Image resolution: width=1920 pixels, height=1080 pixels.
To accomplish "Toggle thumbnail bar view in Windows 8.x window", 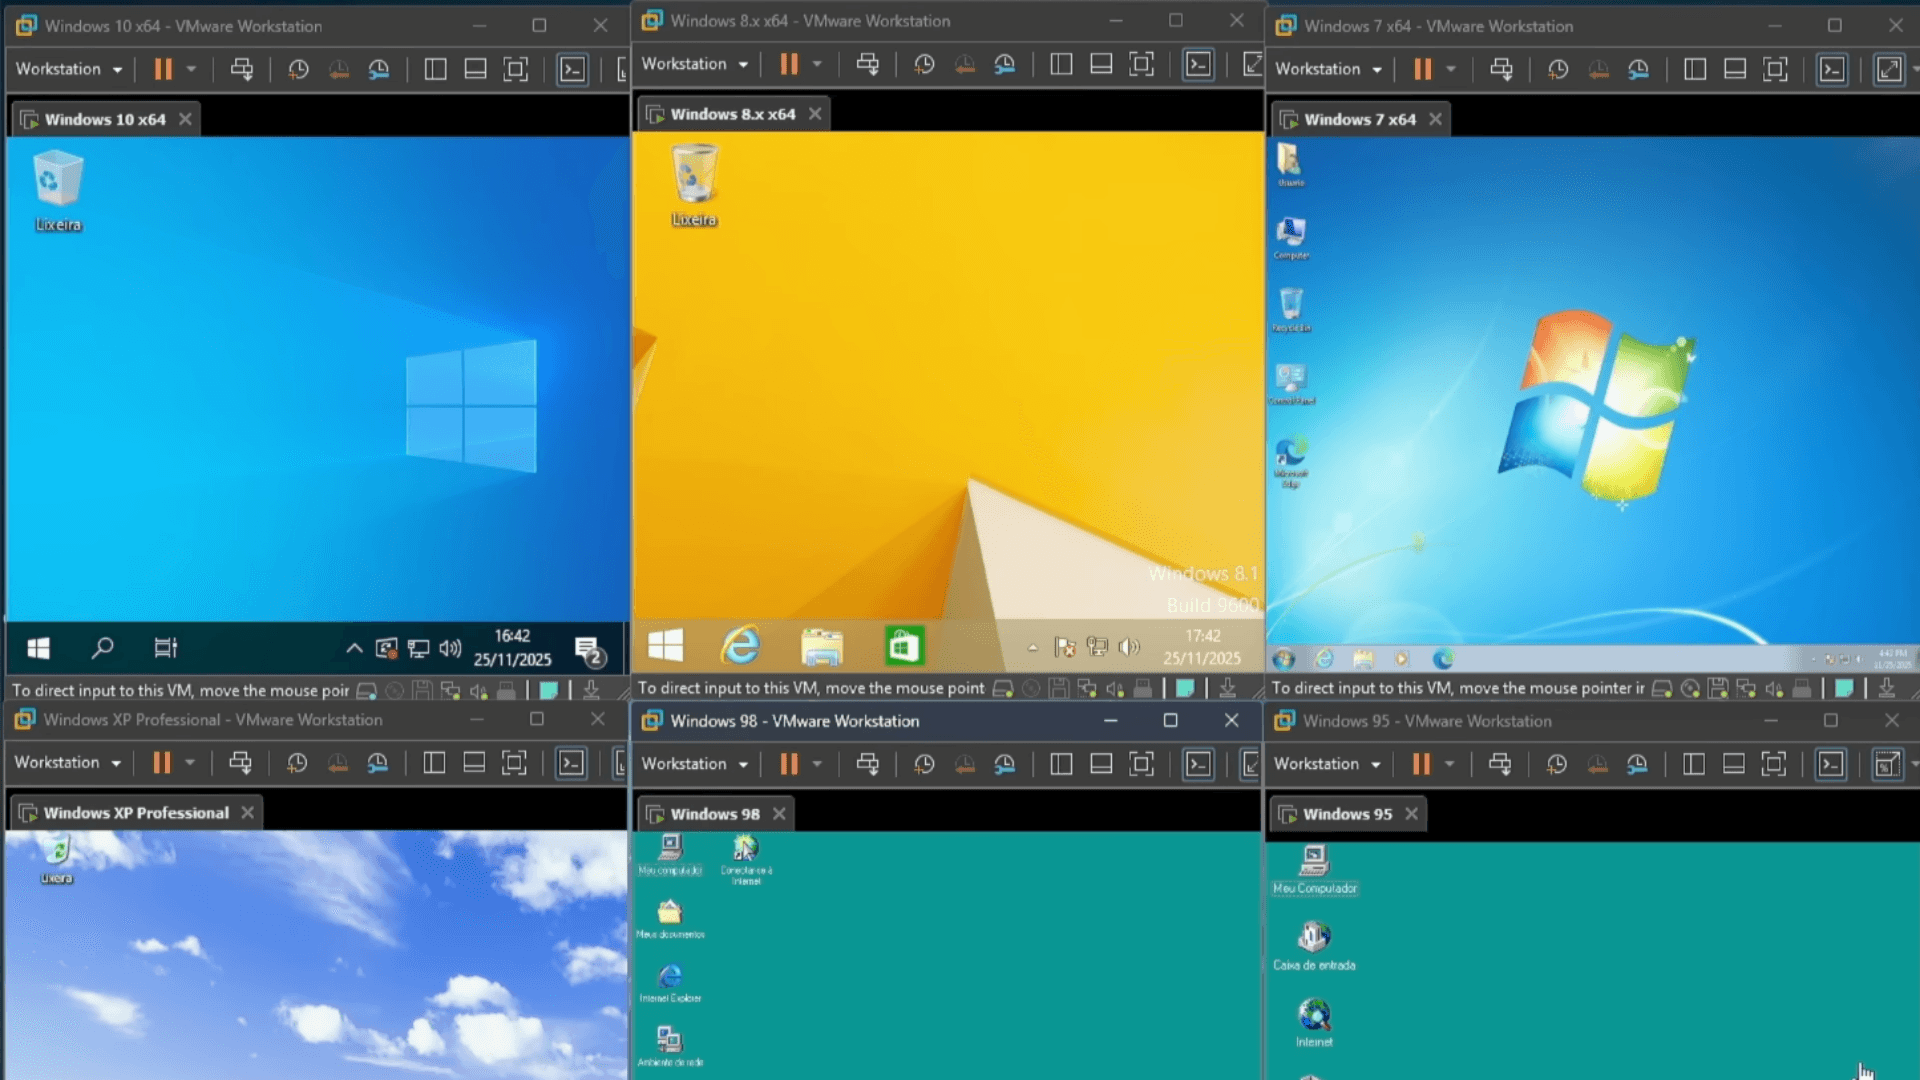I will click(1101, 64).
